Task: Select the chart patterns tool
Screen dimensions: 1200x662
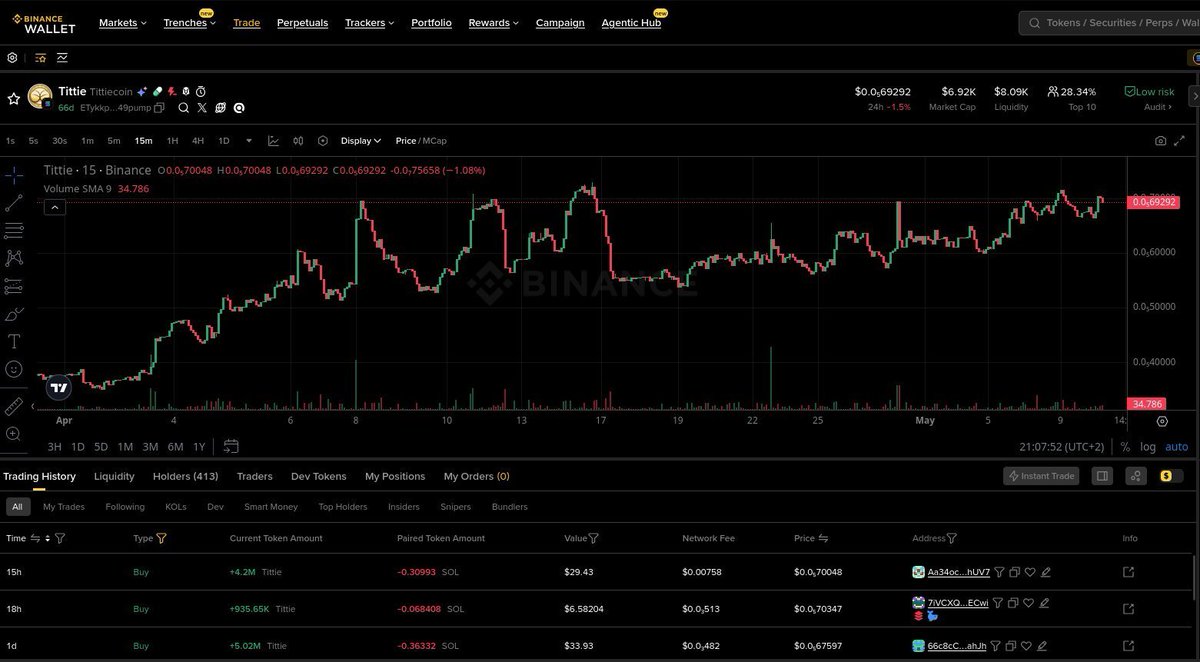Action: click(x=14, y=258)
